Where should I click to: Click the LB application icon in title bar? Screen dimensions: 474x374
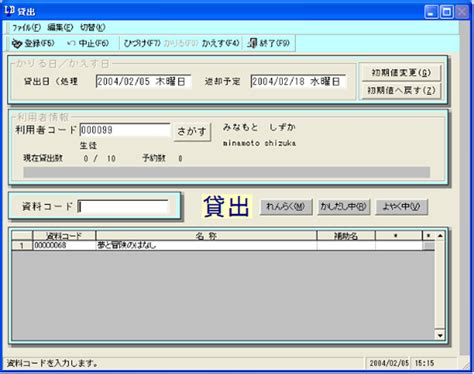coord(9,11)
